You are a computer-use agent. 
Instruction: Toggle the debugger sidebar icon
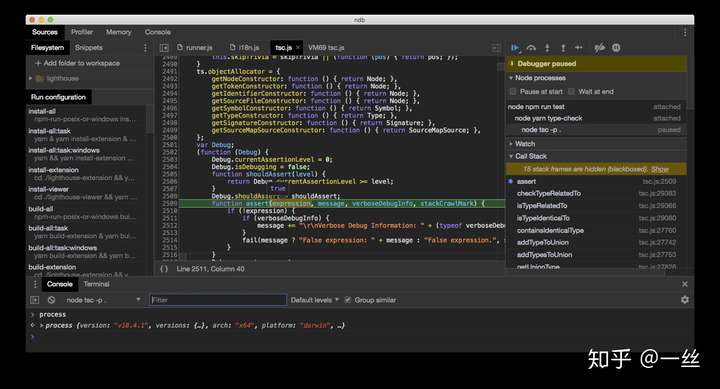[496, 48]
